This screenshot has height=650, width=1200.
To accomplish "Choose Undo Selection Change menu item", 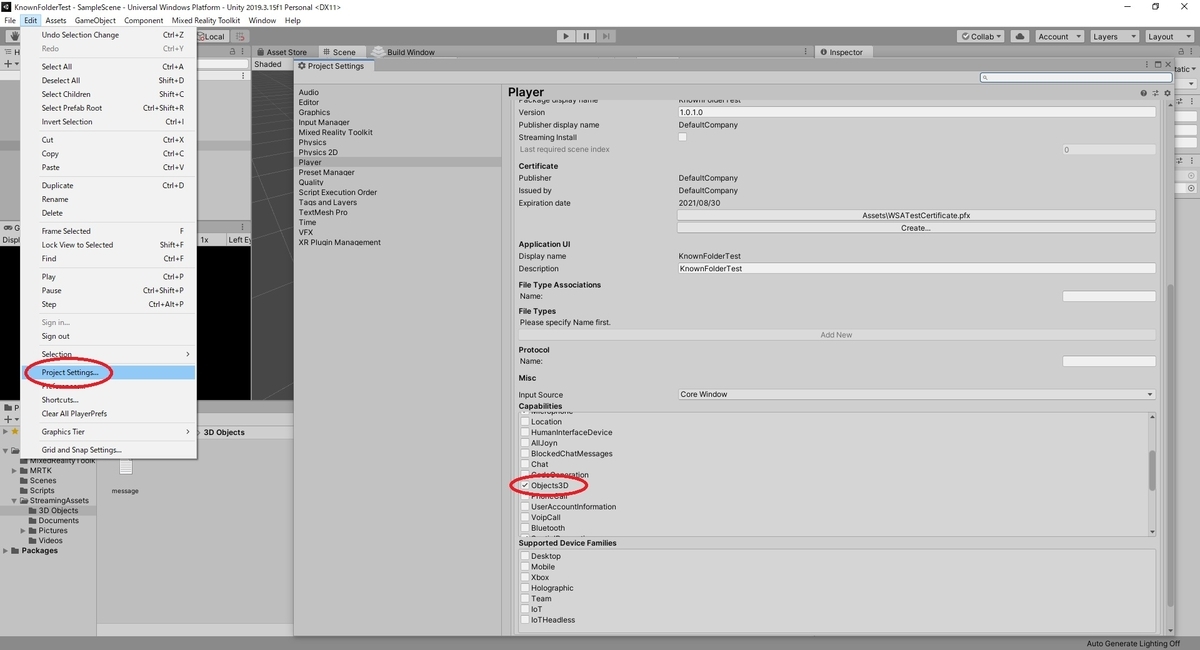I will tap(109, 35).
